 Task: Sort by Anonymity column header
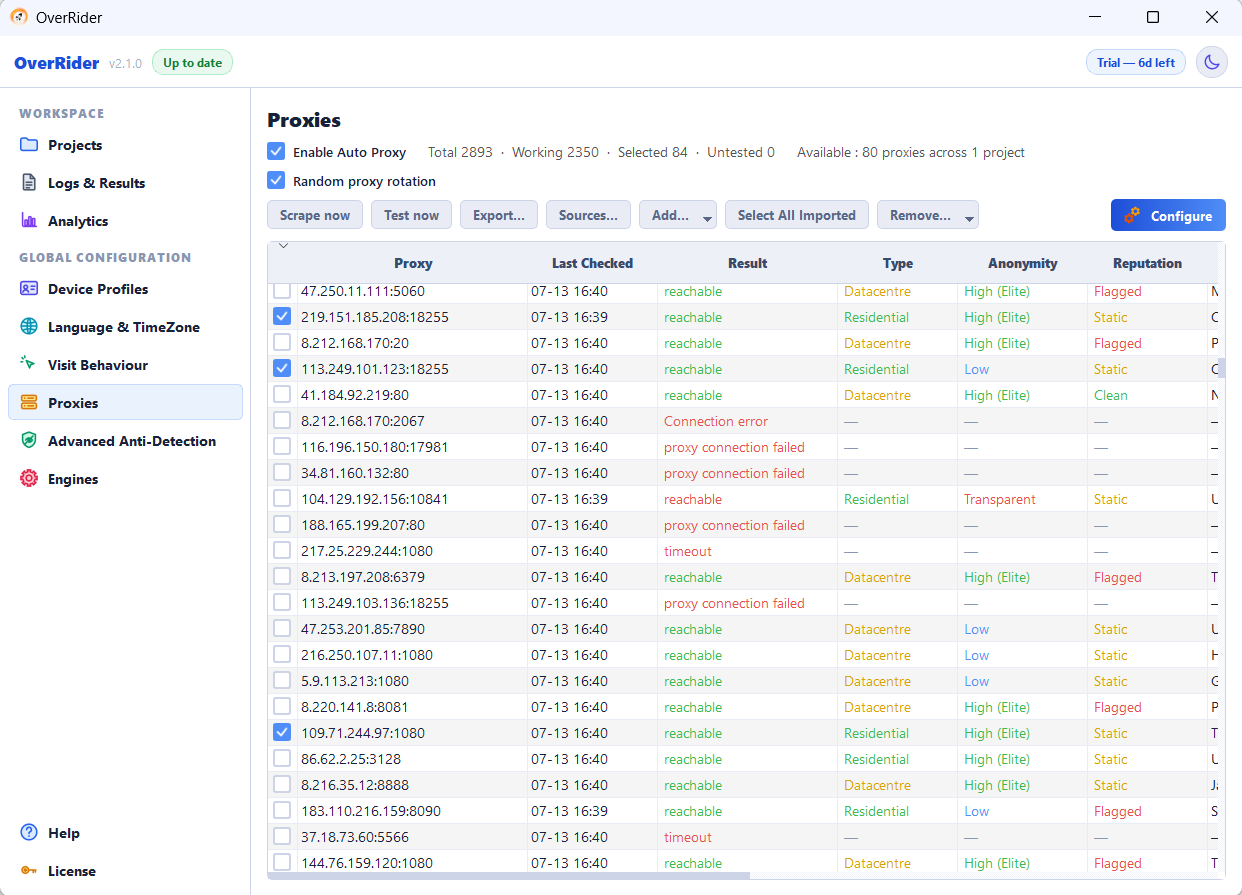tap(1023, 263)
